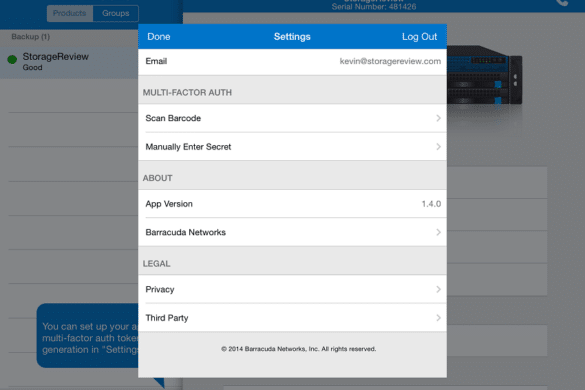
Task: Tap Done to close Settings
Action: (159, 37)
